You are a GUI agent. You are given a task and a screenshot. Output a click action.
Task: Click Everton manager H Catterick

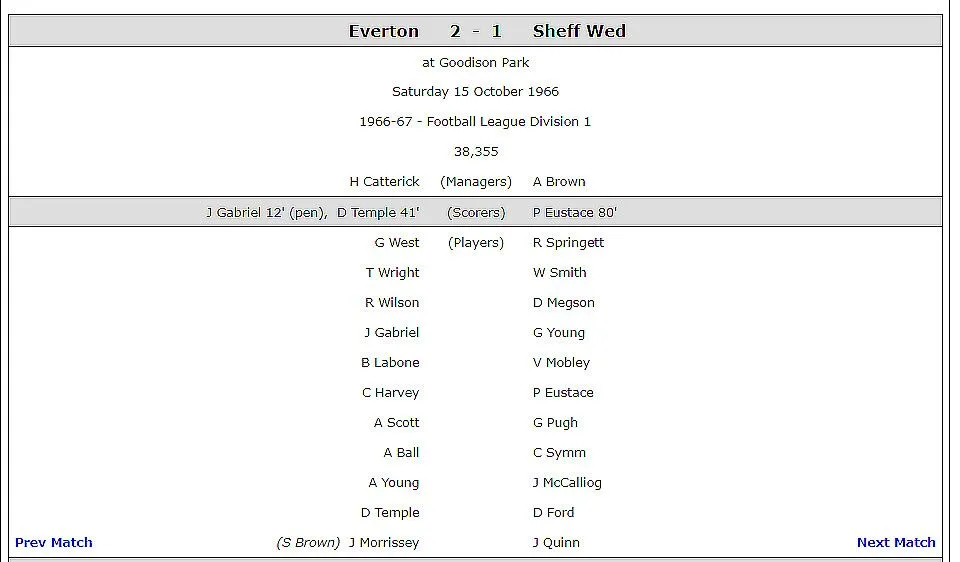[384, 182]
